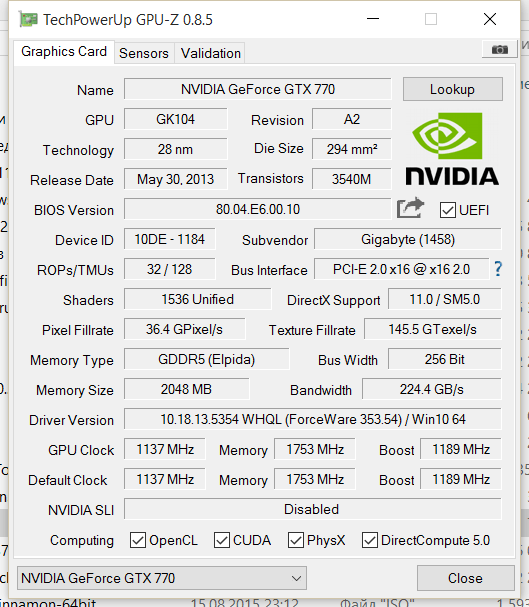Click the NVIDIA logo image
Image resolution: width=529 pixels, height=607 pixels.
coord(452,149)
